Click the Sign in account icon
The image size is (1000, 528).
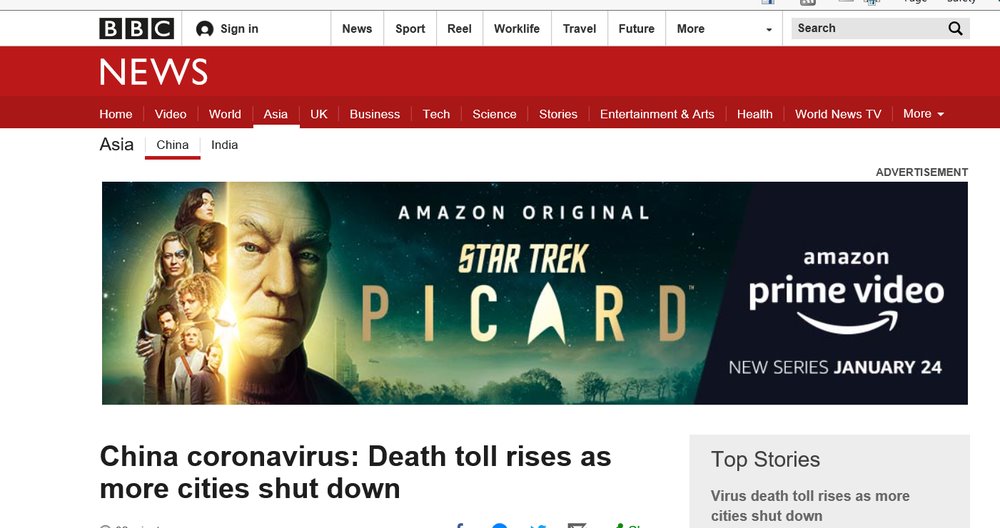[205, 29]
